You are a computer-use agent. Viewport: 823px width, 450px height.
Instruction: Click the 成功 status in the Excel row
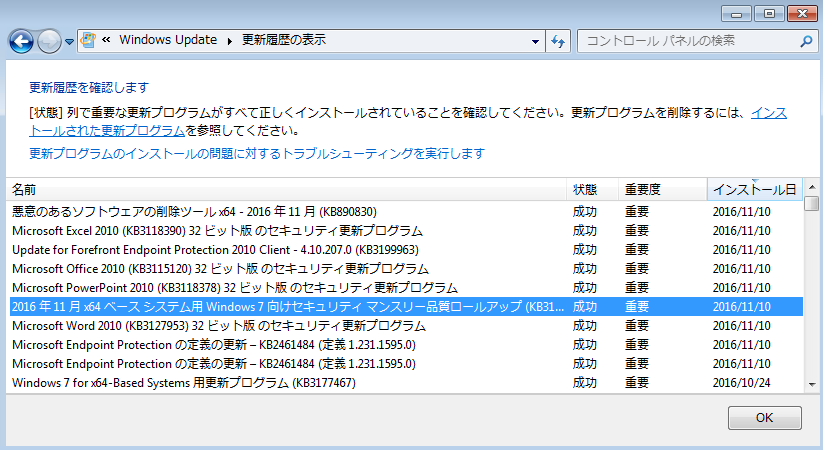(585, 231)
